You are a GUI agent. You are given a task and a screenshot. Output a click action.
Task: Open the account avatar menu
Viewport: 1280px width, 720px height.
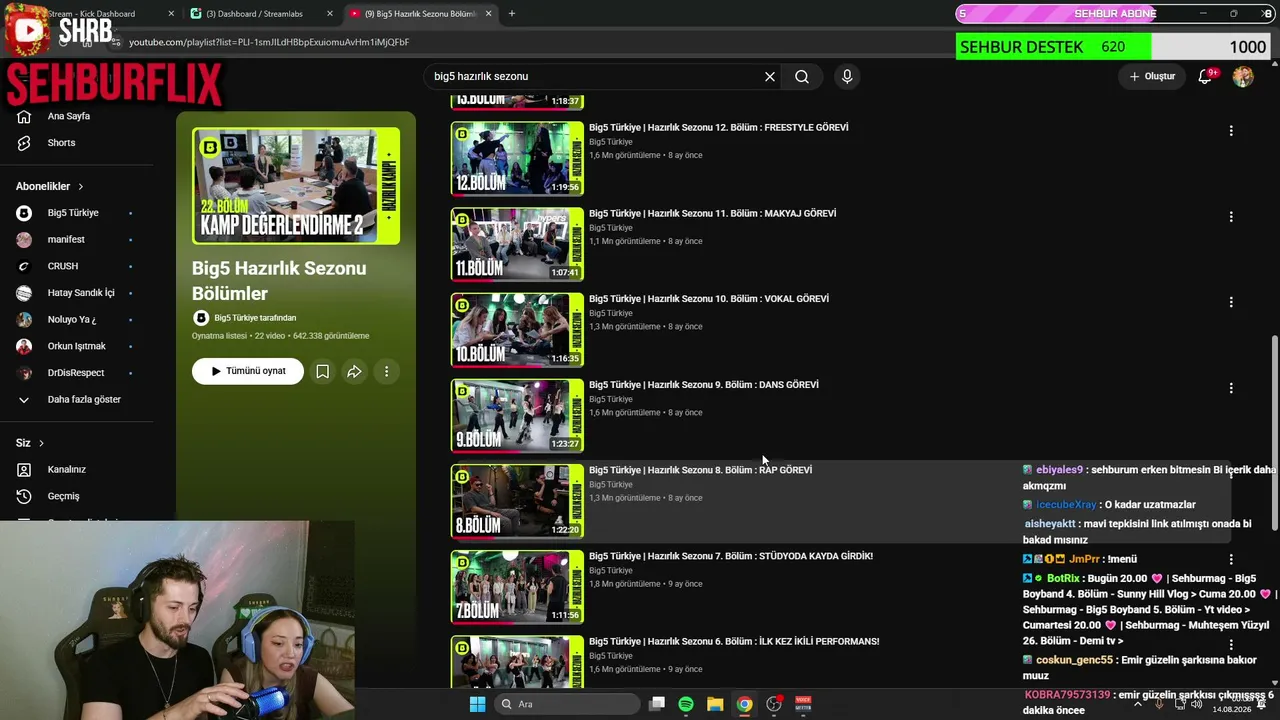1243,77
